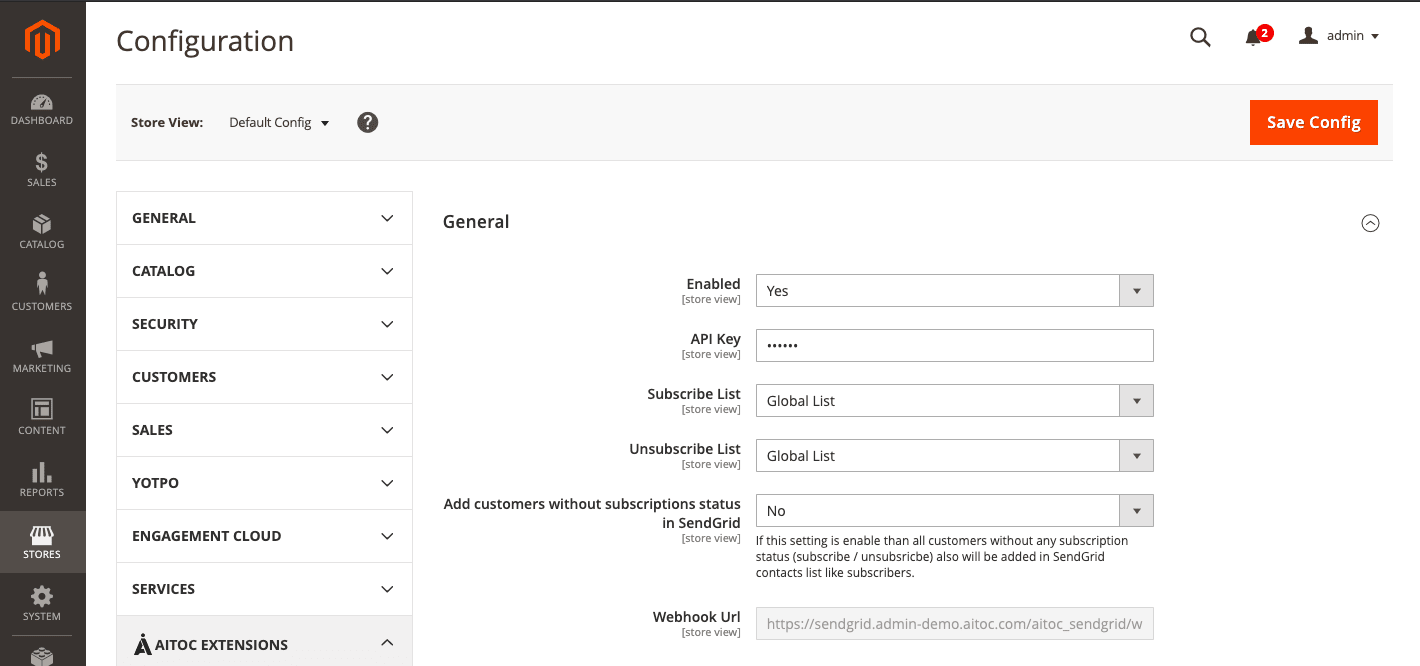
Task: Click the Store View label
Action: 167,123
